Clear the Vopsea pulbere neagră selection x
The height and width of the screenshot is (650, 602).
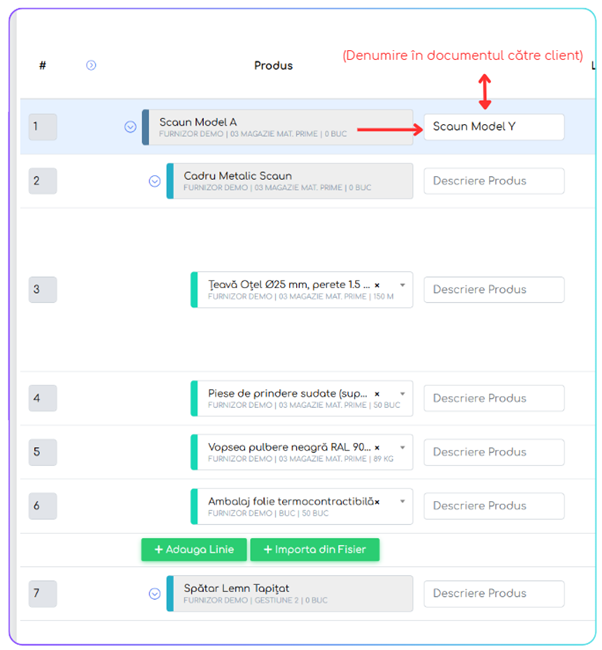click(x=377, y=448)
